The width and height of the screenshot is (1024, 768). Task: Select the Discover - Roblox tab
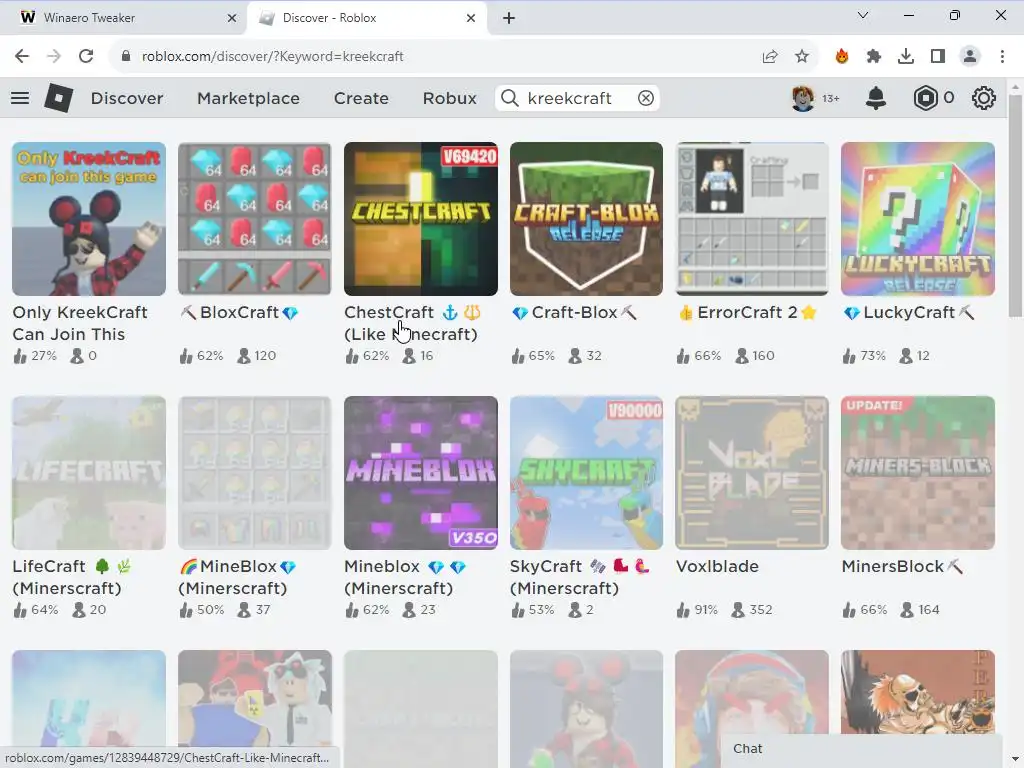point(367,18)
